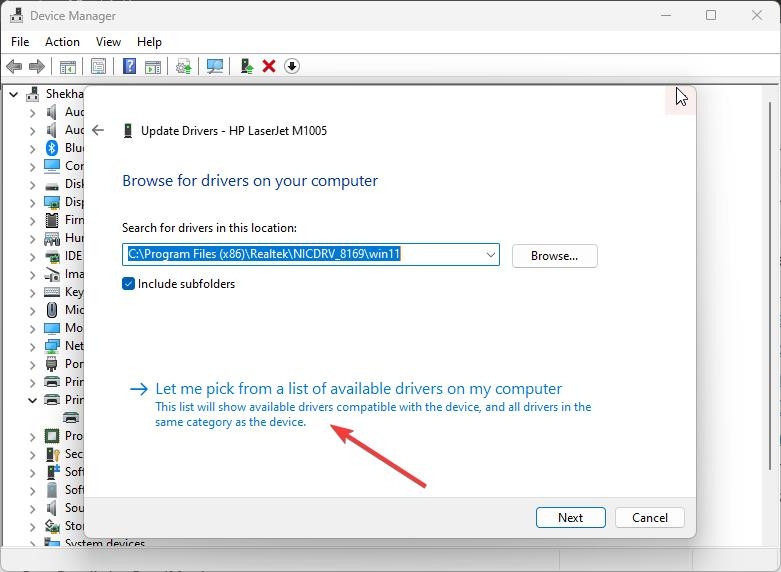Viewport: 781px width, 572px height.
Task: Click the toolbar back arrow icon
Action: tap(14, 66)
